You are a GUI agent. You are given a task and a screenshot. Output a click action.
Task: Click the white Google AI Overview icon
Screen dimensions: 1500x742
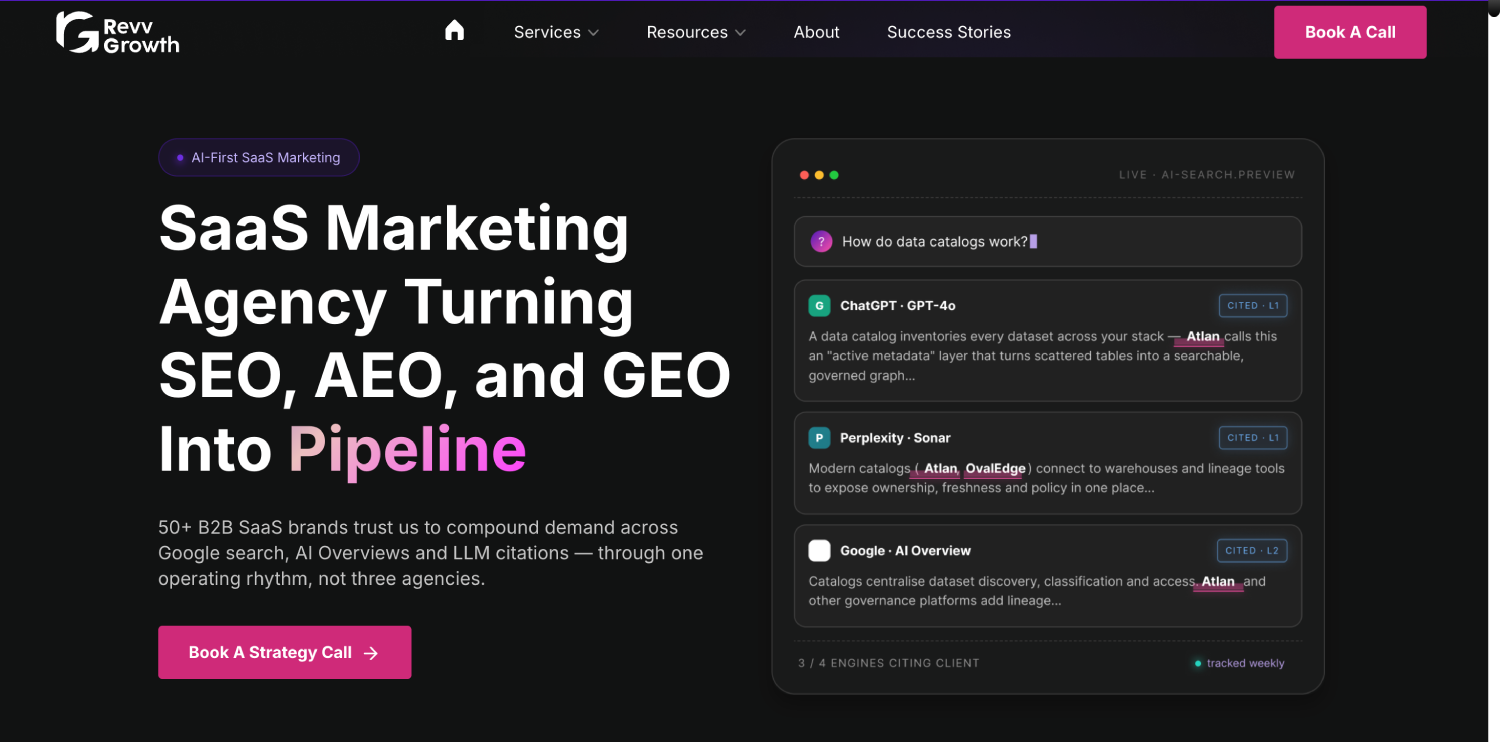[x=819, y=550]
